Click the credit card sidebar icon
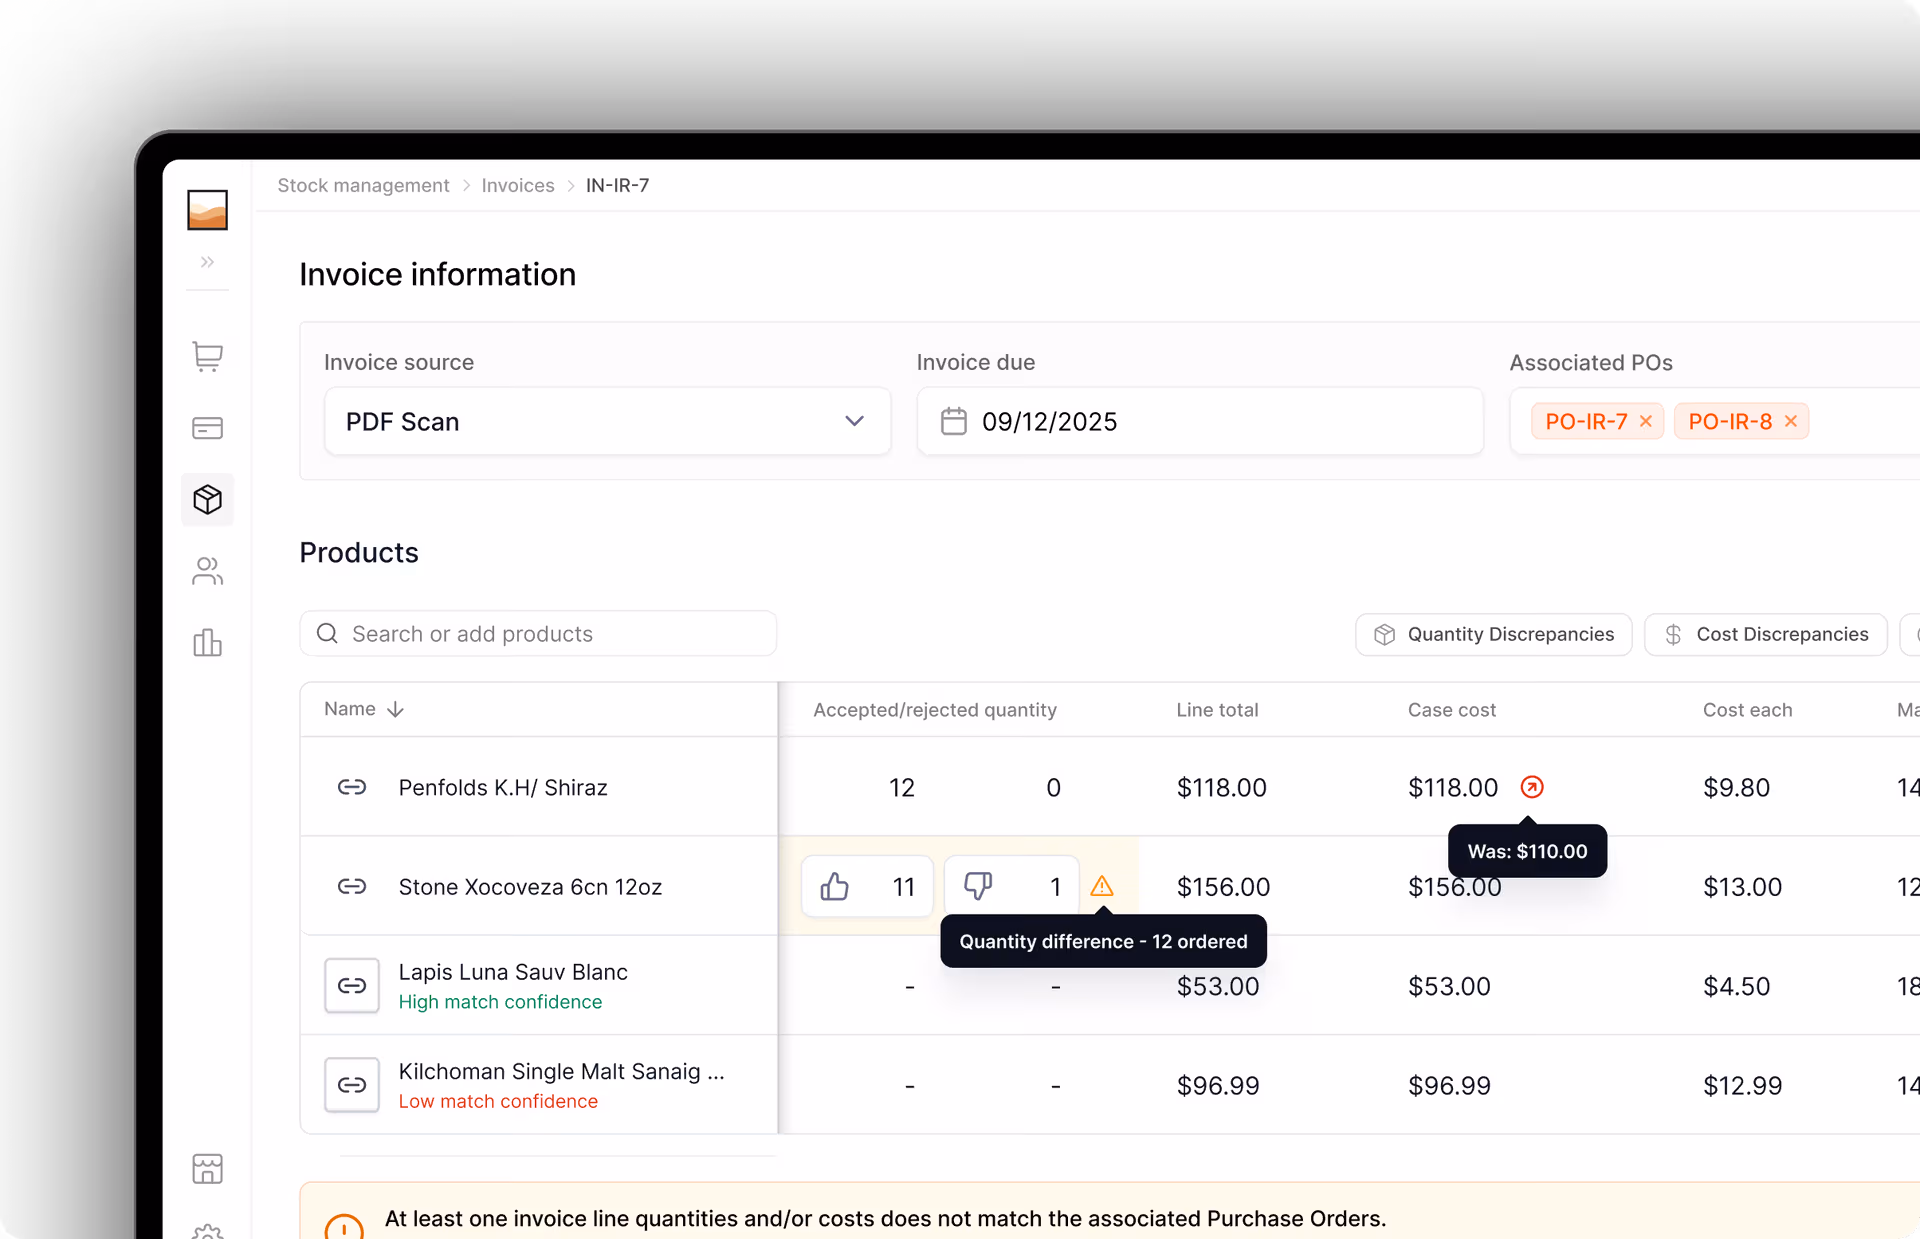This screenshot has width=1920, height=1239. pos(207,428)
